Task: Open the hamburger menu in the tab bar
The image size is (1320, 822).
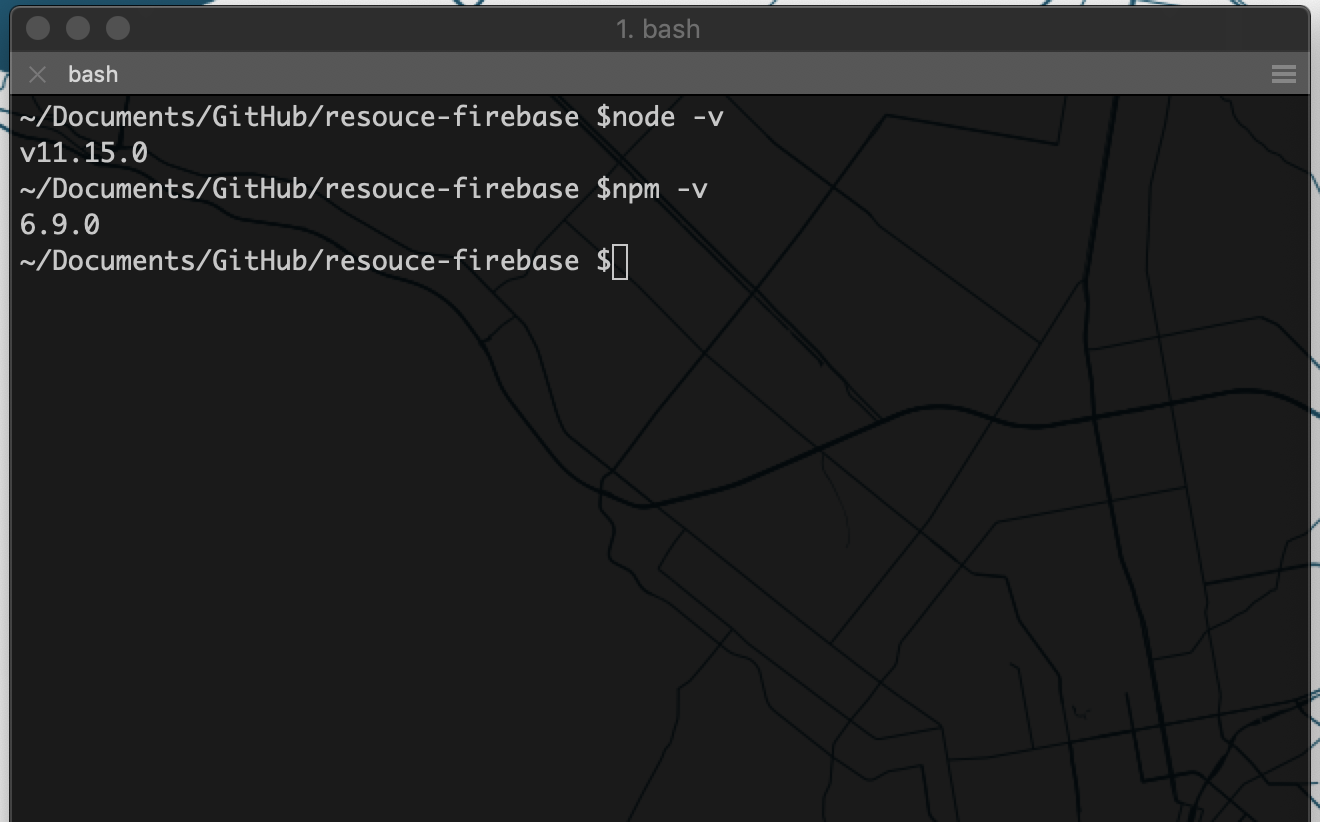Action: 1283,74
